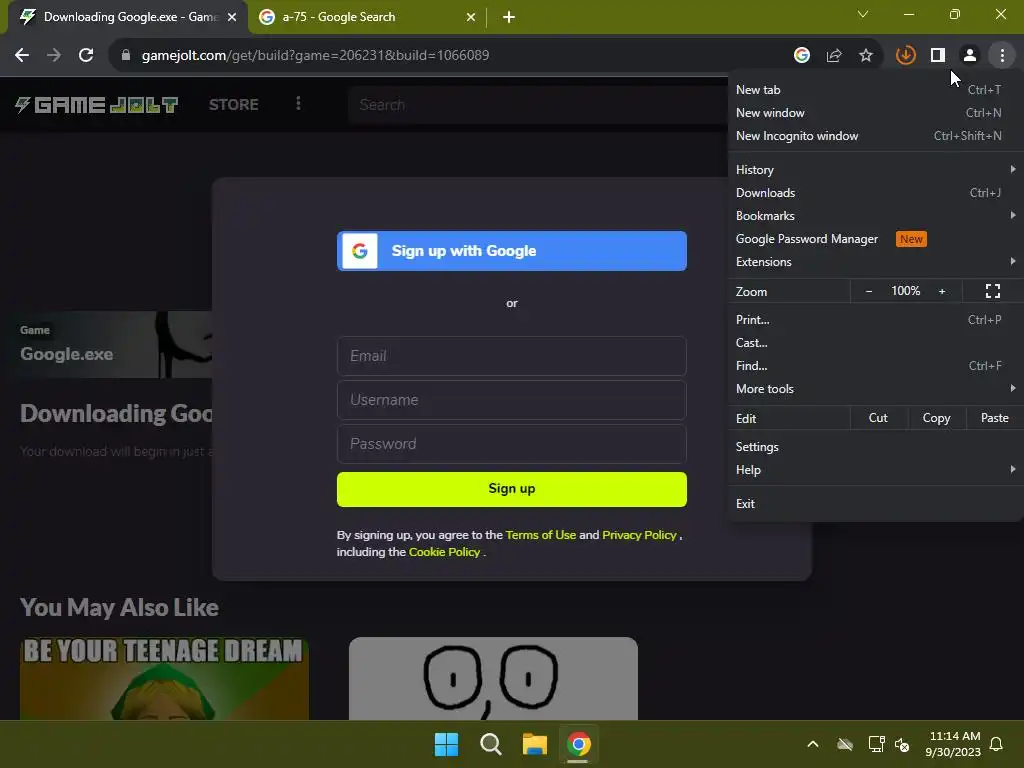This screenshot has width=1024, height=768.
Task: Close the a-75 Google Search tab
Action: tap(471, 17)
